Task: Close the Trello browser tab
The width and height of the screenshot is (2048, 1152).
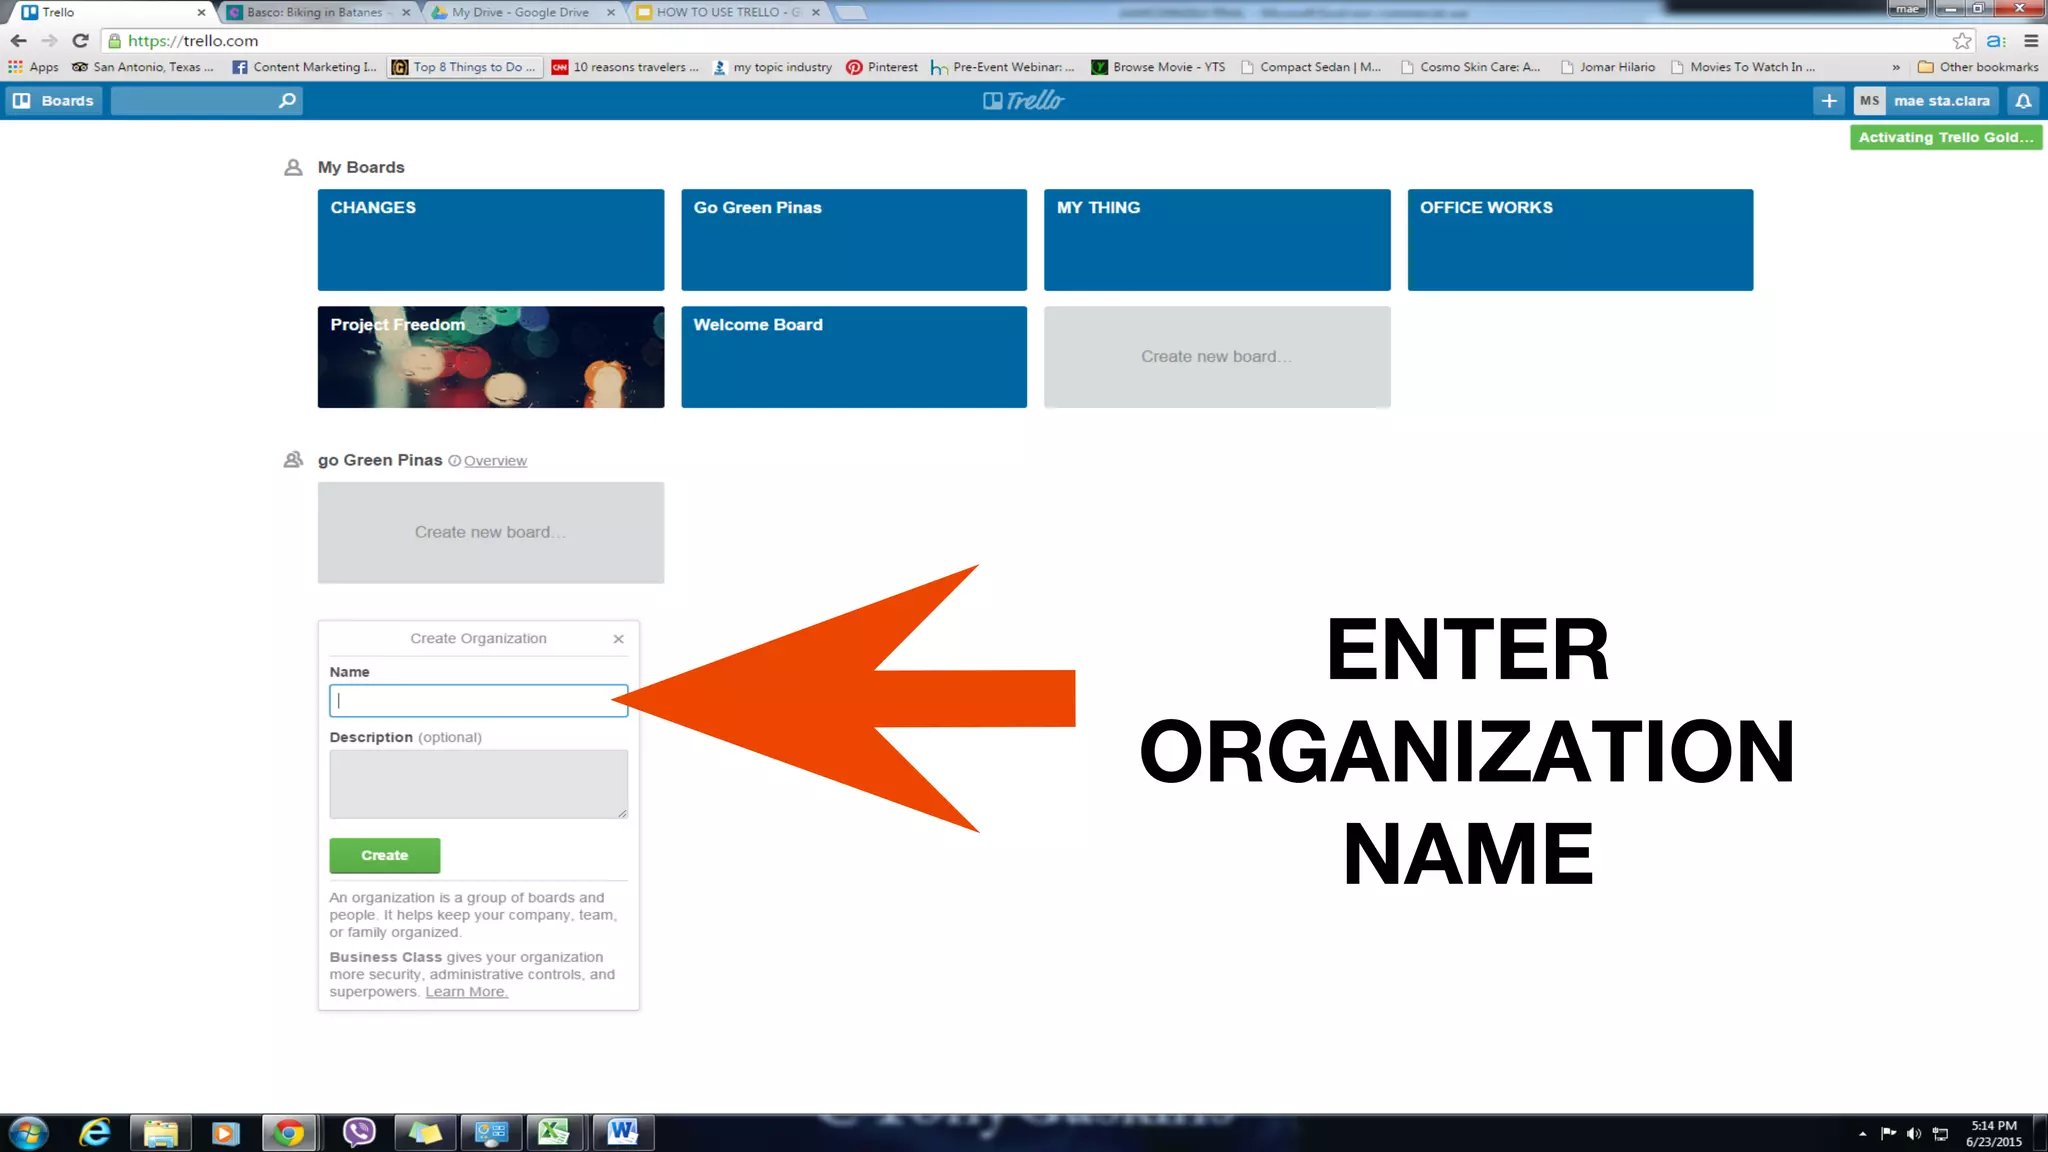Action: point(201,12)
